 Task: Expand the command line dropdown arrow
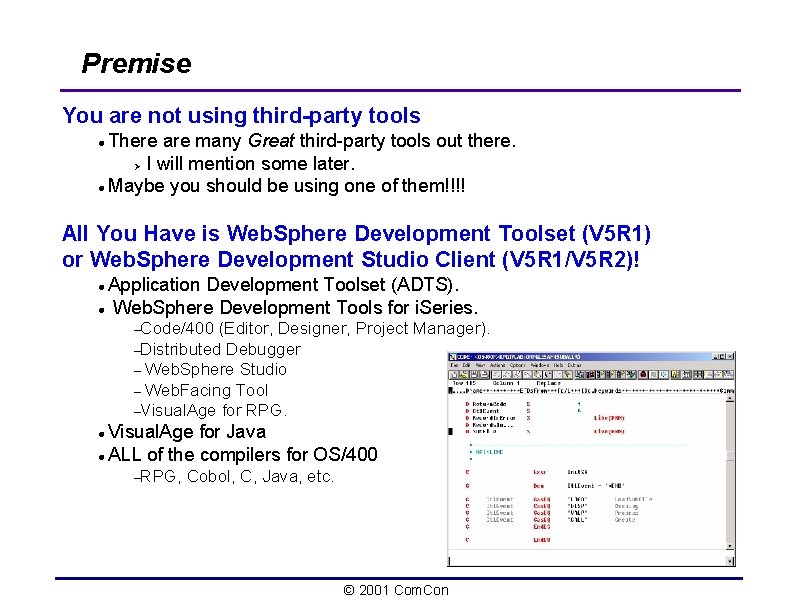[730, 561]
